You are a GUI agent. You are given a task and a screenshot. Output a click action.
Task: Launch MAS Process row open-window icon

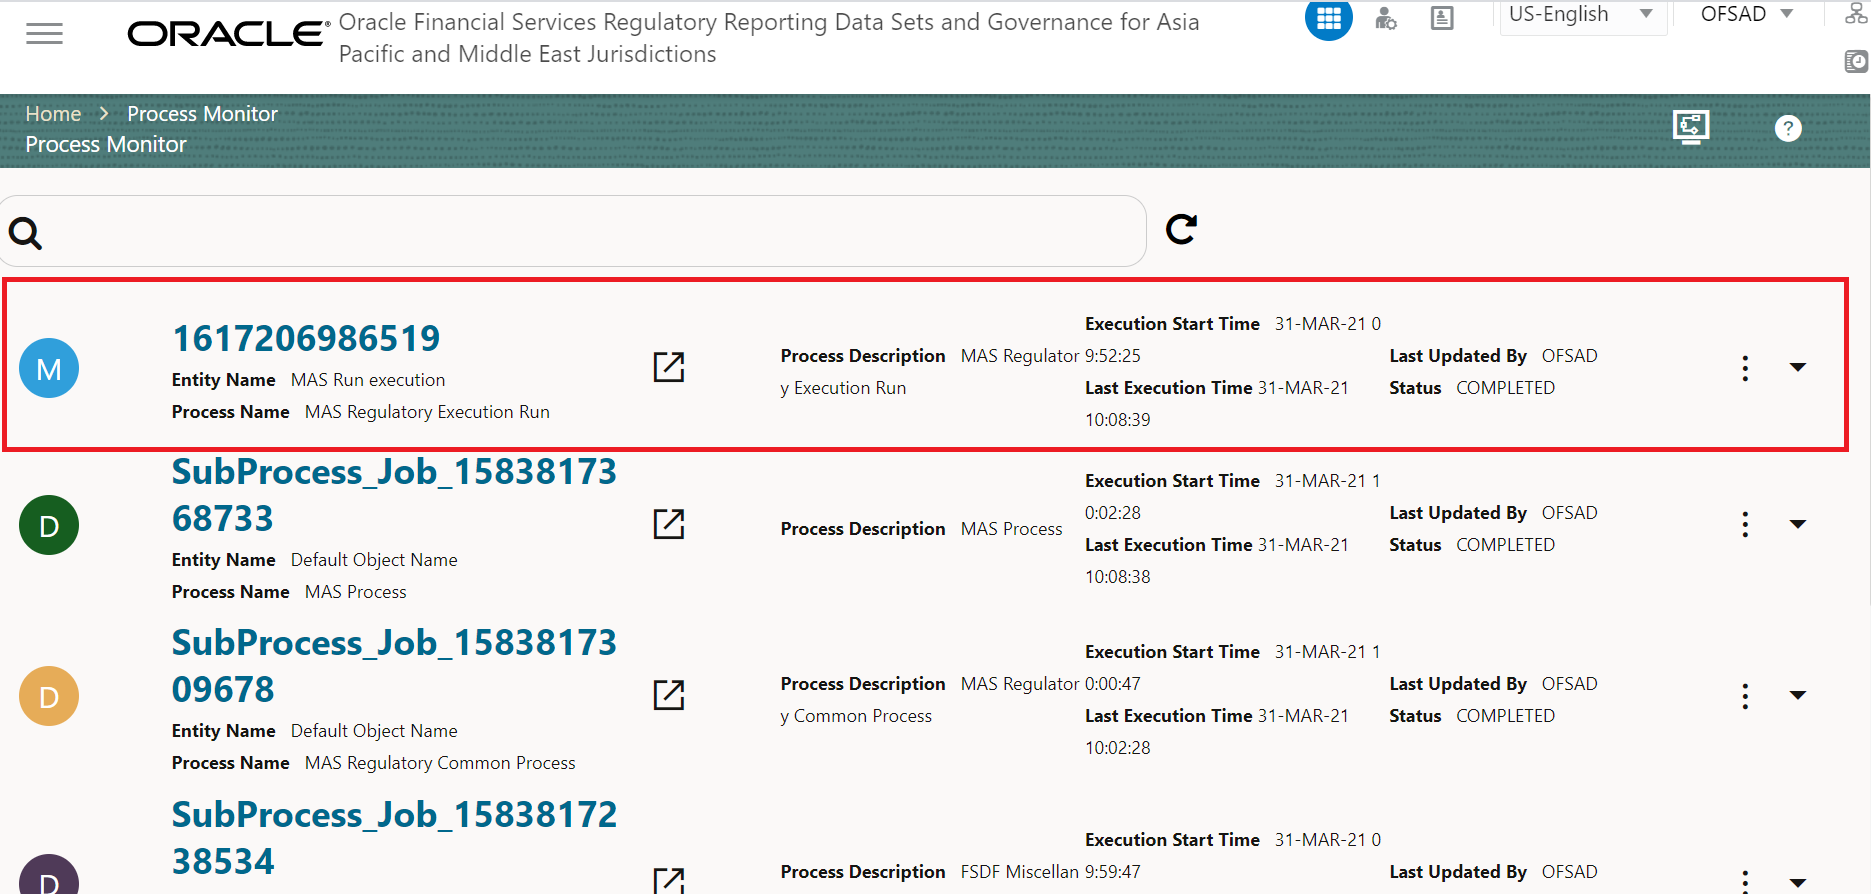669,524
